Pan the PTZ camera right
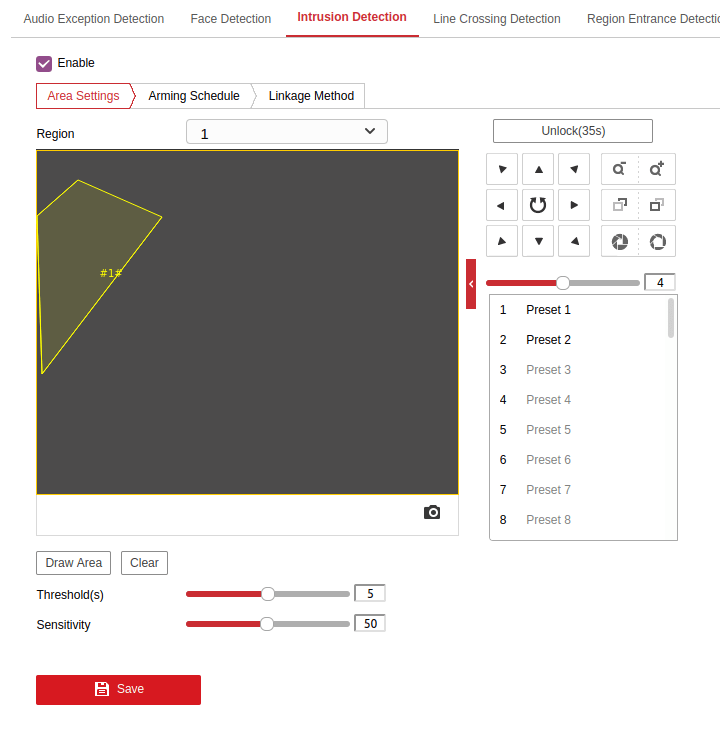720x741 pixels. coord(574,205)
